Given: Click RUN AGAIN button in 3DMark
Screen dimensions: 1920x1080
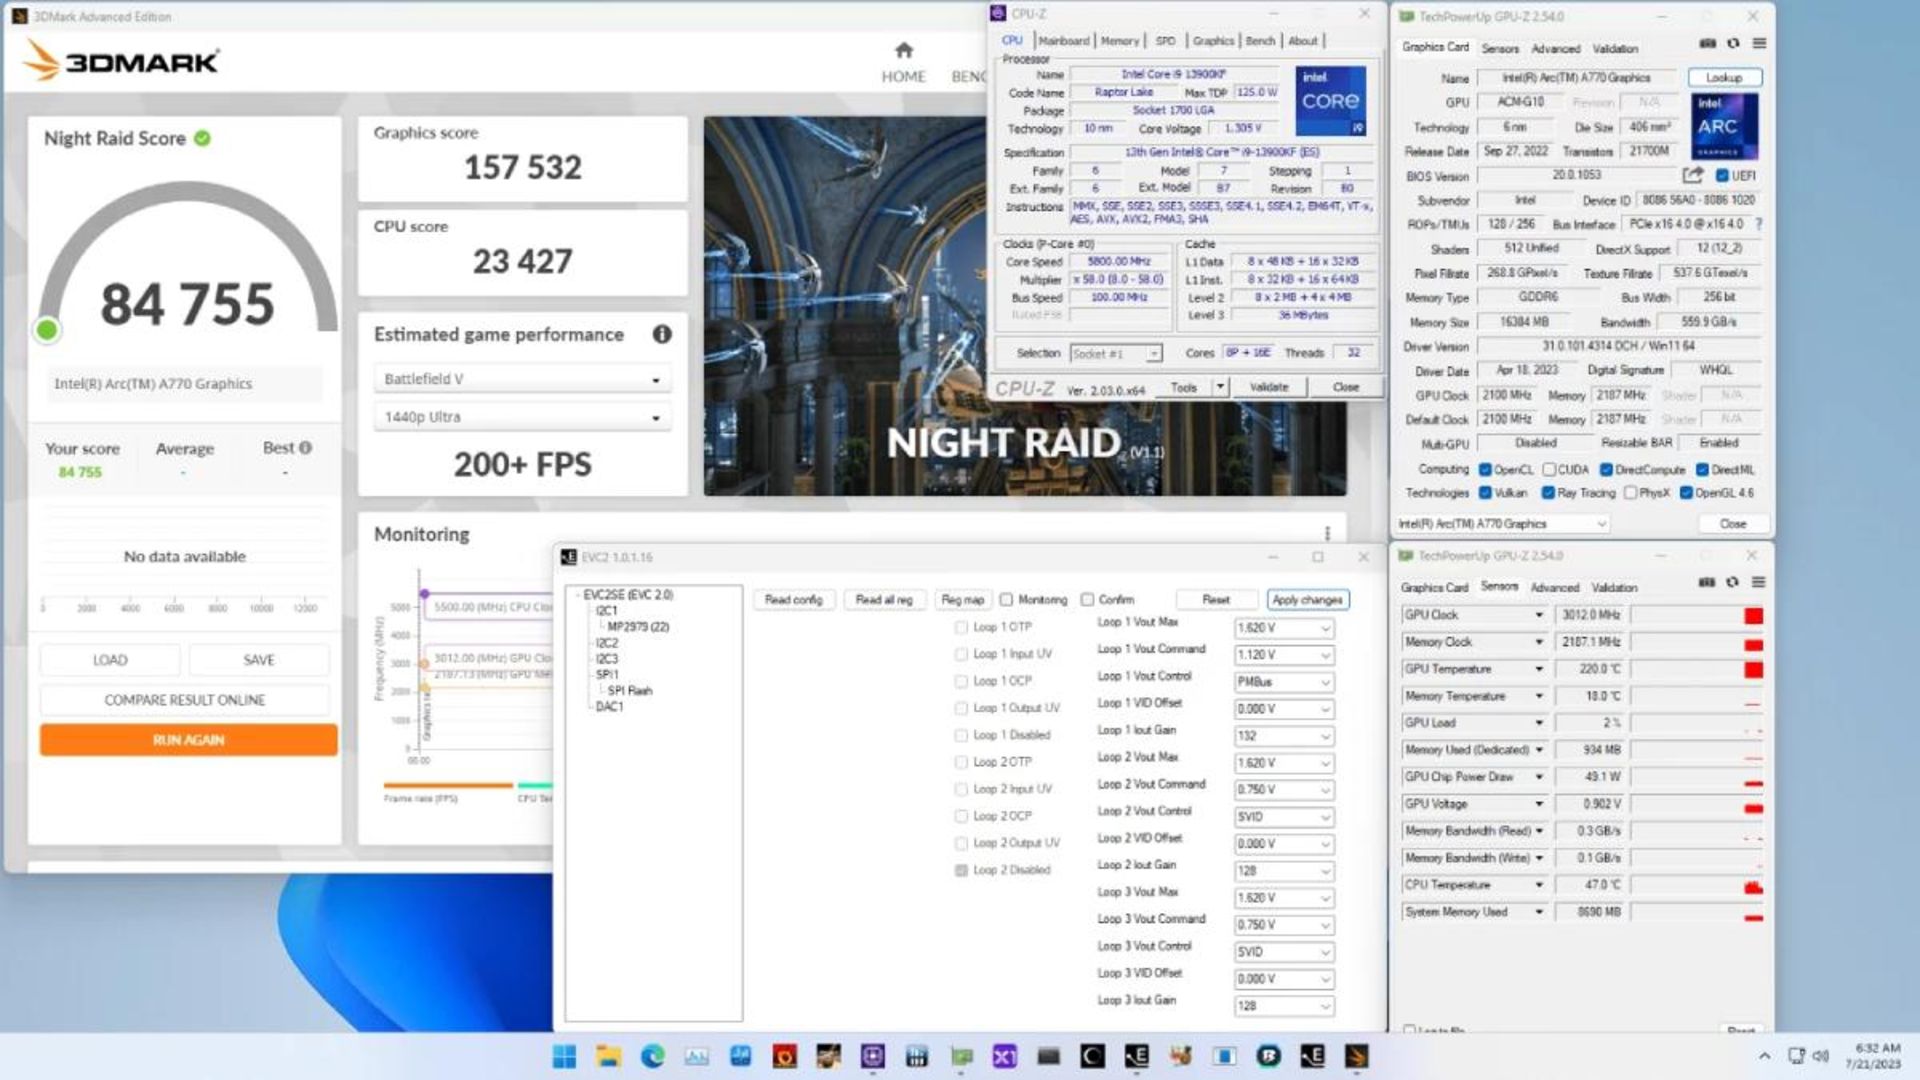Looking at the screenshot, I should [188, 740].
